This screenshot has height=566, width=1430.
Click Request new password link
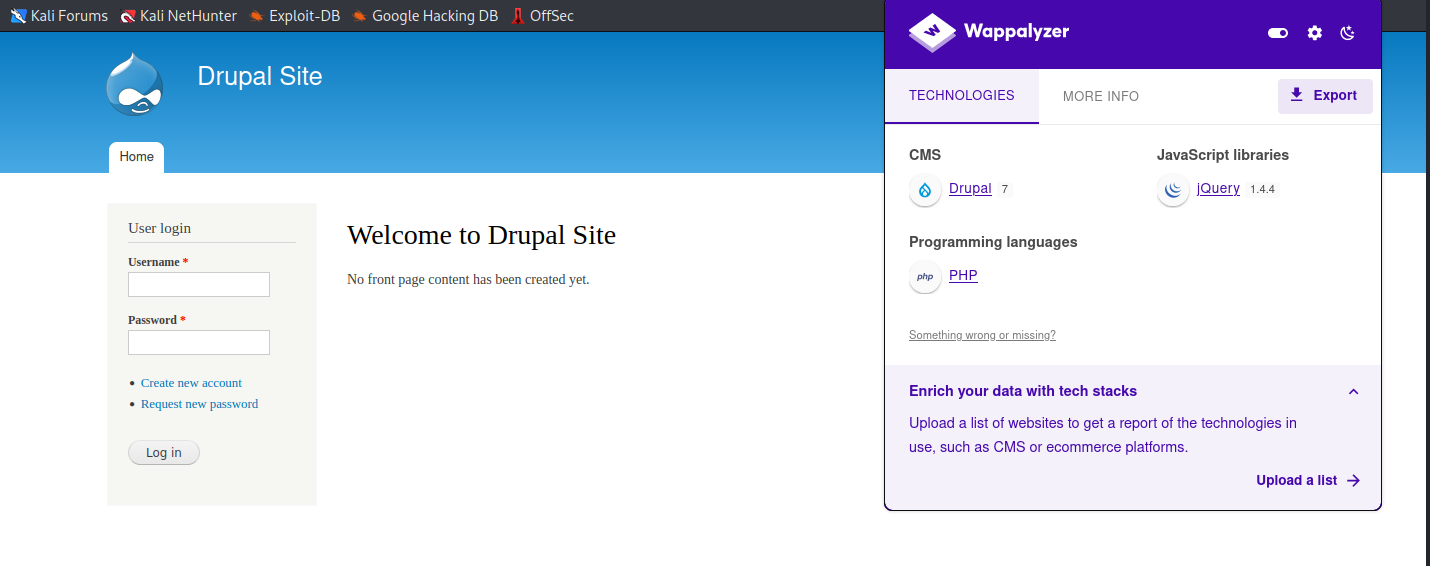click(199, 404)
